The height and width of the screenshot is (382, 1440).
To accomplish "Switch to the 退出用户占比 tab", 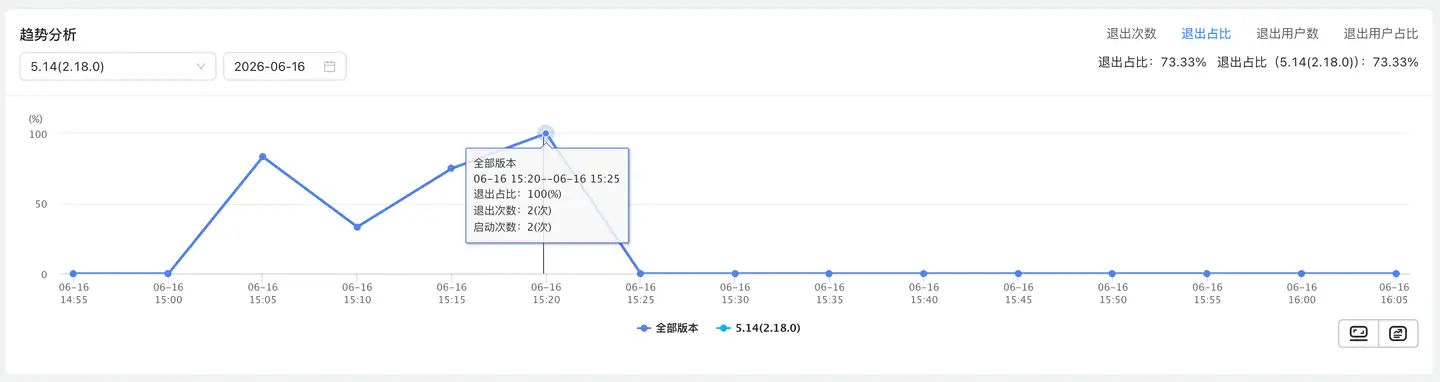I will pyautogui.click(x=1381, y=34).
